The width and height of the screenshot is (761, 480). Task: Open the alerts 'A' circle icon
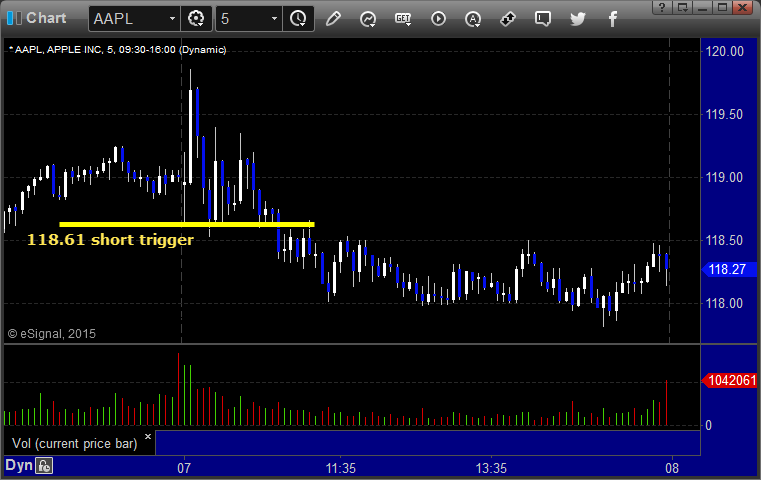click(473, 19)
